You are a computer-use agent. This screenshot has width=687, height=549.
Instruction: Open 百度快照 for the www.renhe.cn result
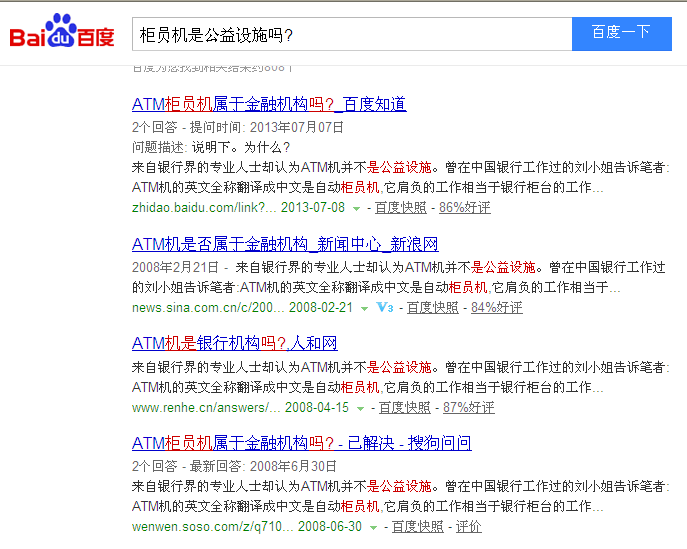click(404, 408)
